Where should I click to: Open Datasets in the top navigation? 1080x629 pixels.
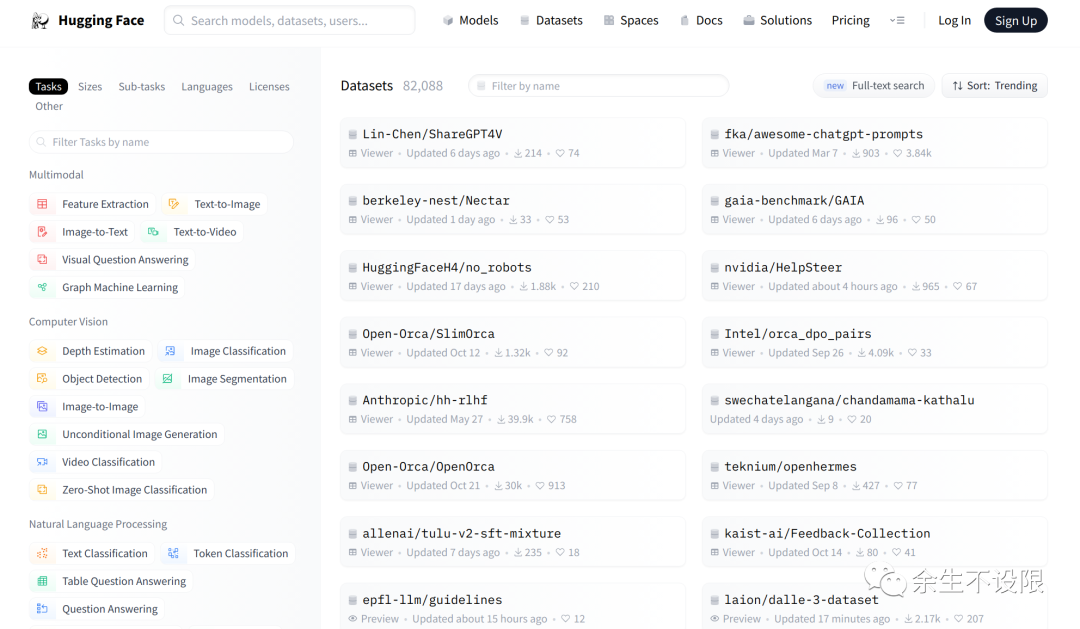pyautogui.click(x=551, y=21)
